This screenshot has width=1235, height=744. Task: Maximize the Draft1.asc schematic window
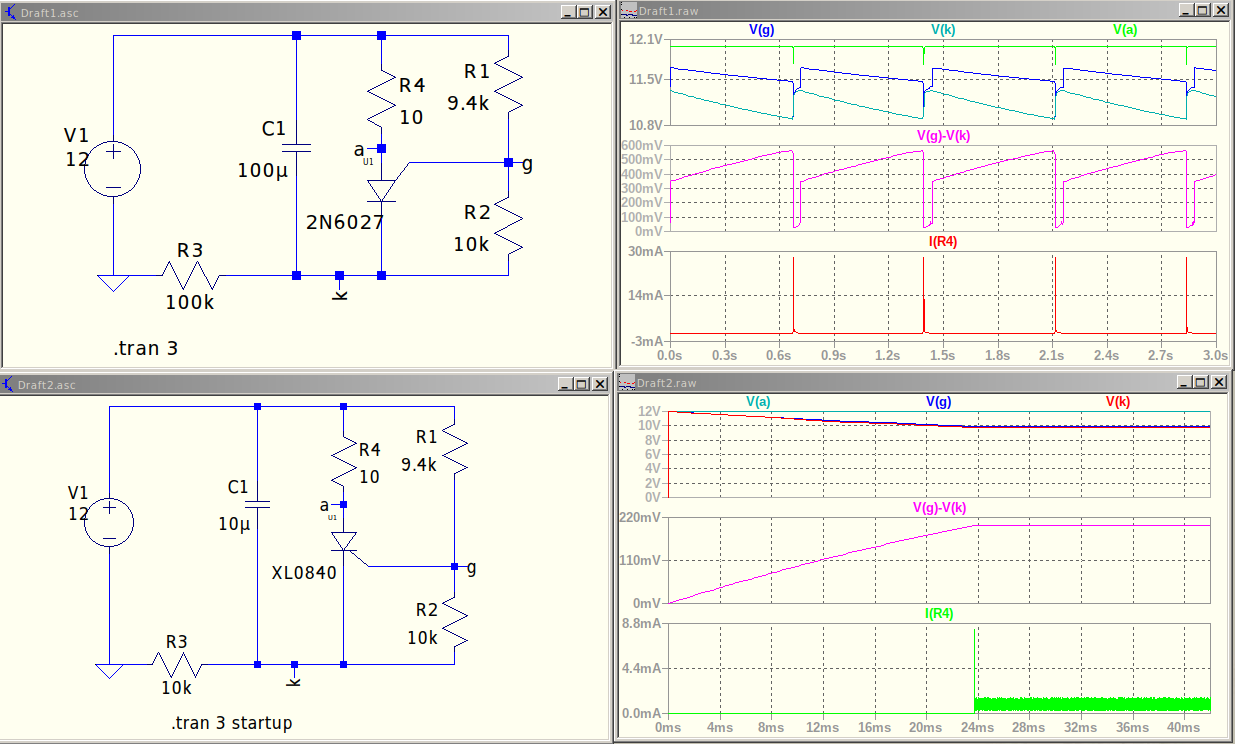click(x=585, y=11)
